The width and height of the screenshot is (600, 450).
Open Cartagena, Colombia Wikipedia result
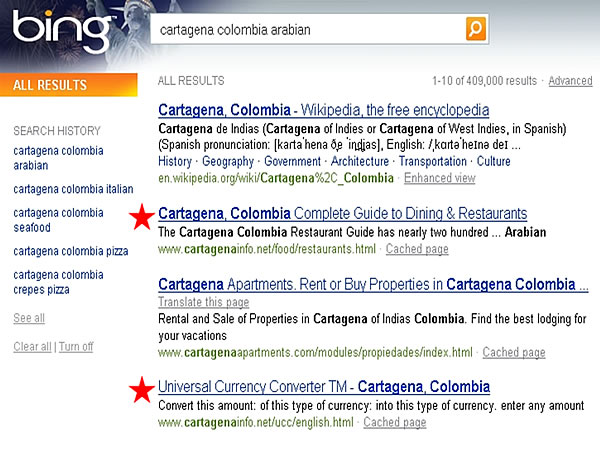point(323,110)
